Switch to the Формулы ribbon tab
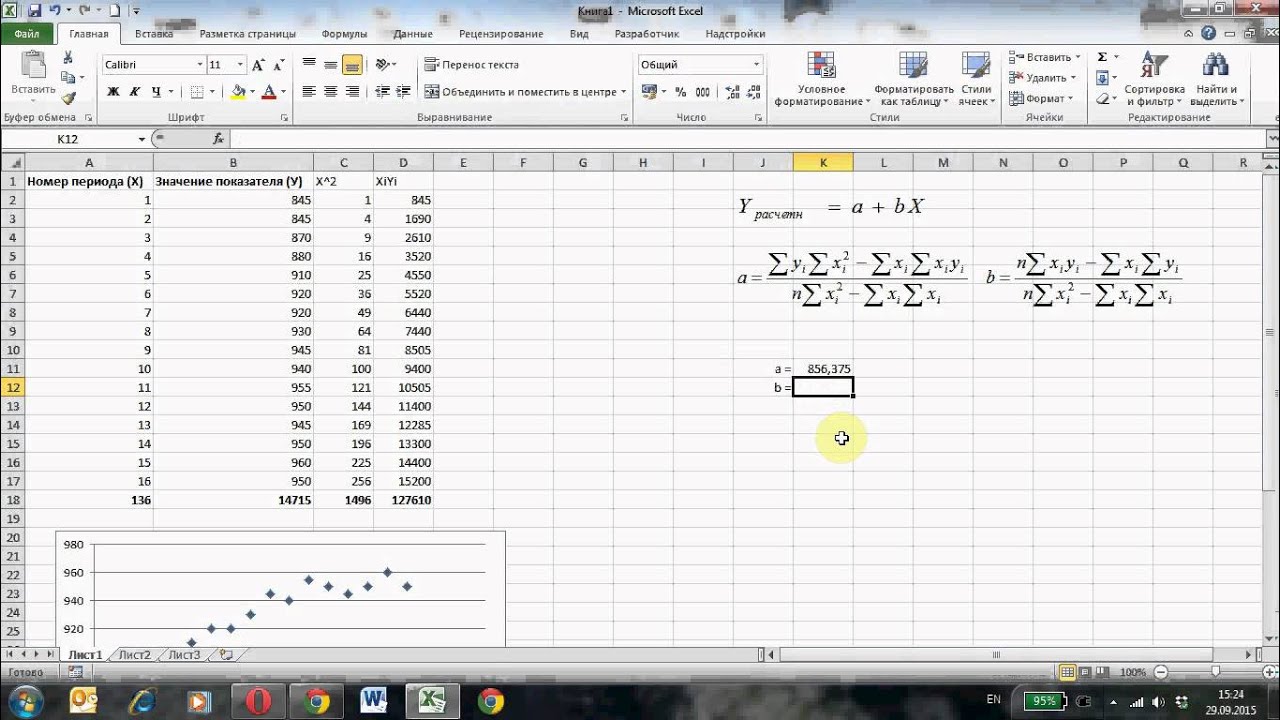This screenshot has height=720, width=1280. 345,34
